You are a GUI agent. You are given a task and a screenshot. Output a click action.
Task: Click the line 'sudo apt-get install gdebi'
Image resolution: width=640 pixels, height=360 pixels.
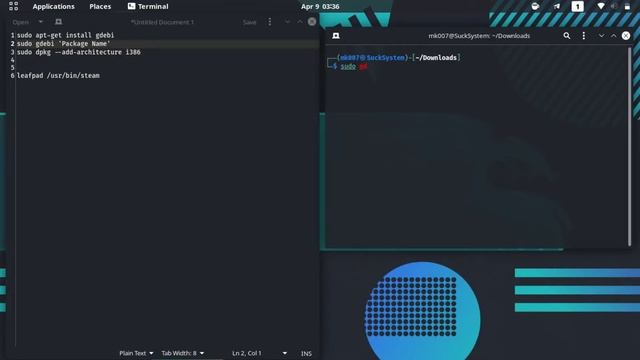[x=65, y=36]
